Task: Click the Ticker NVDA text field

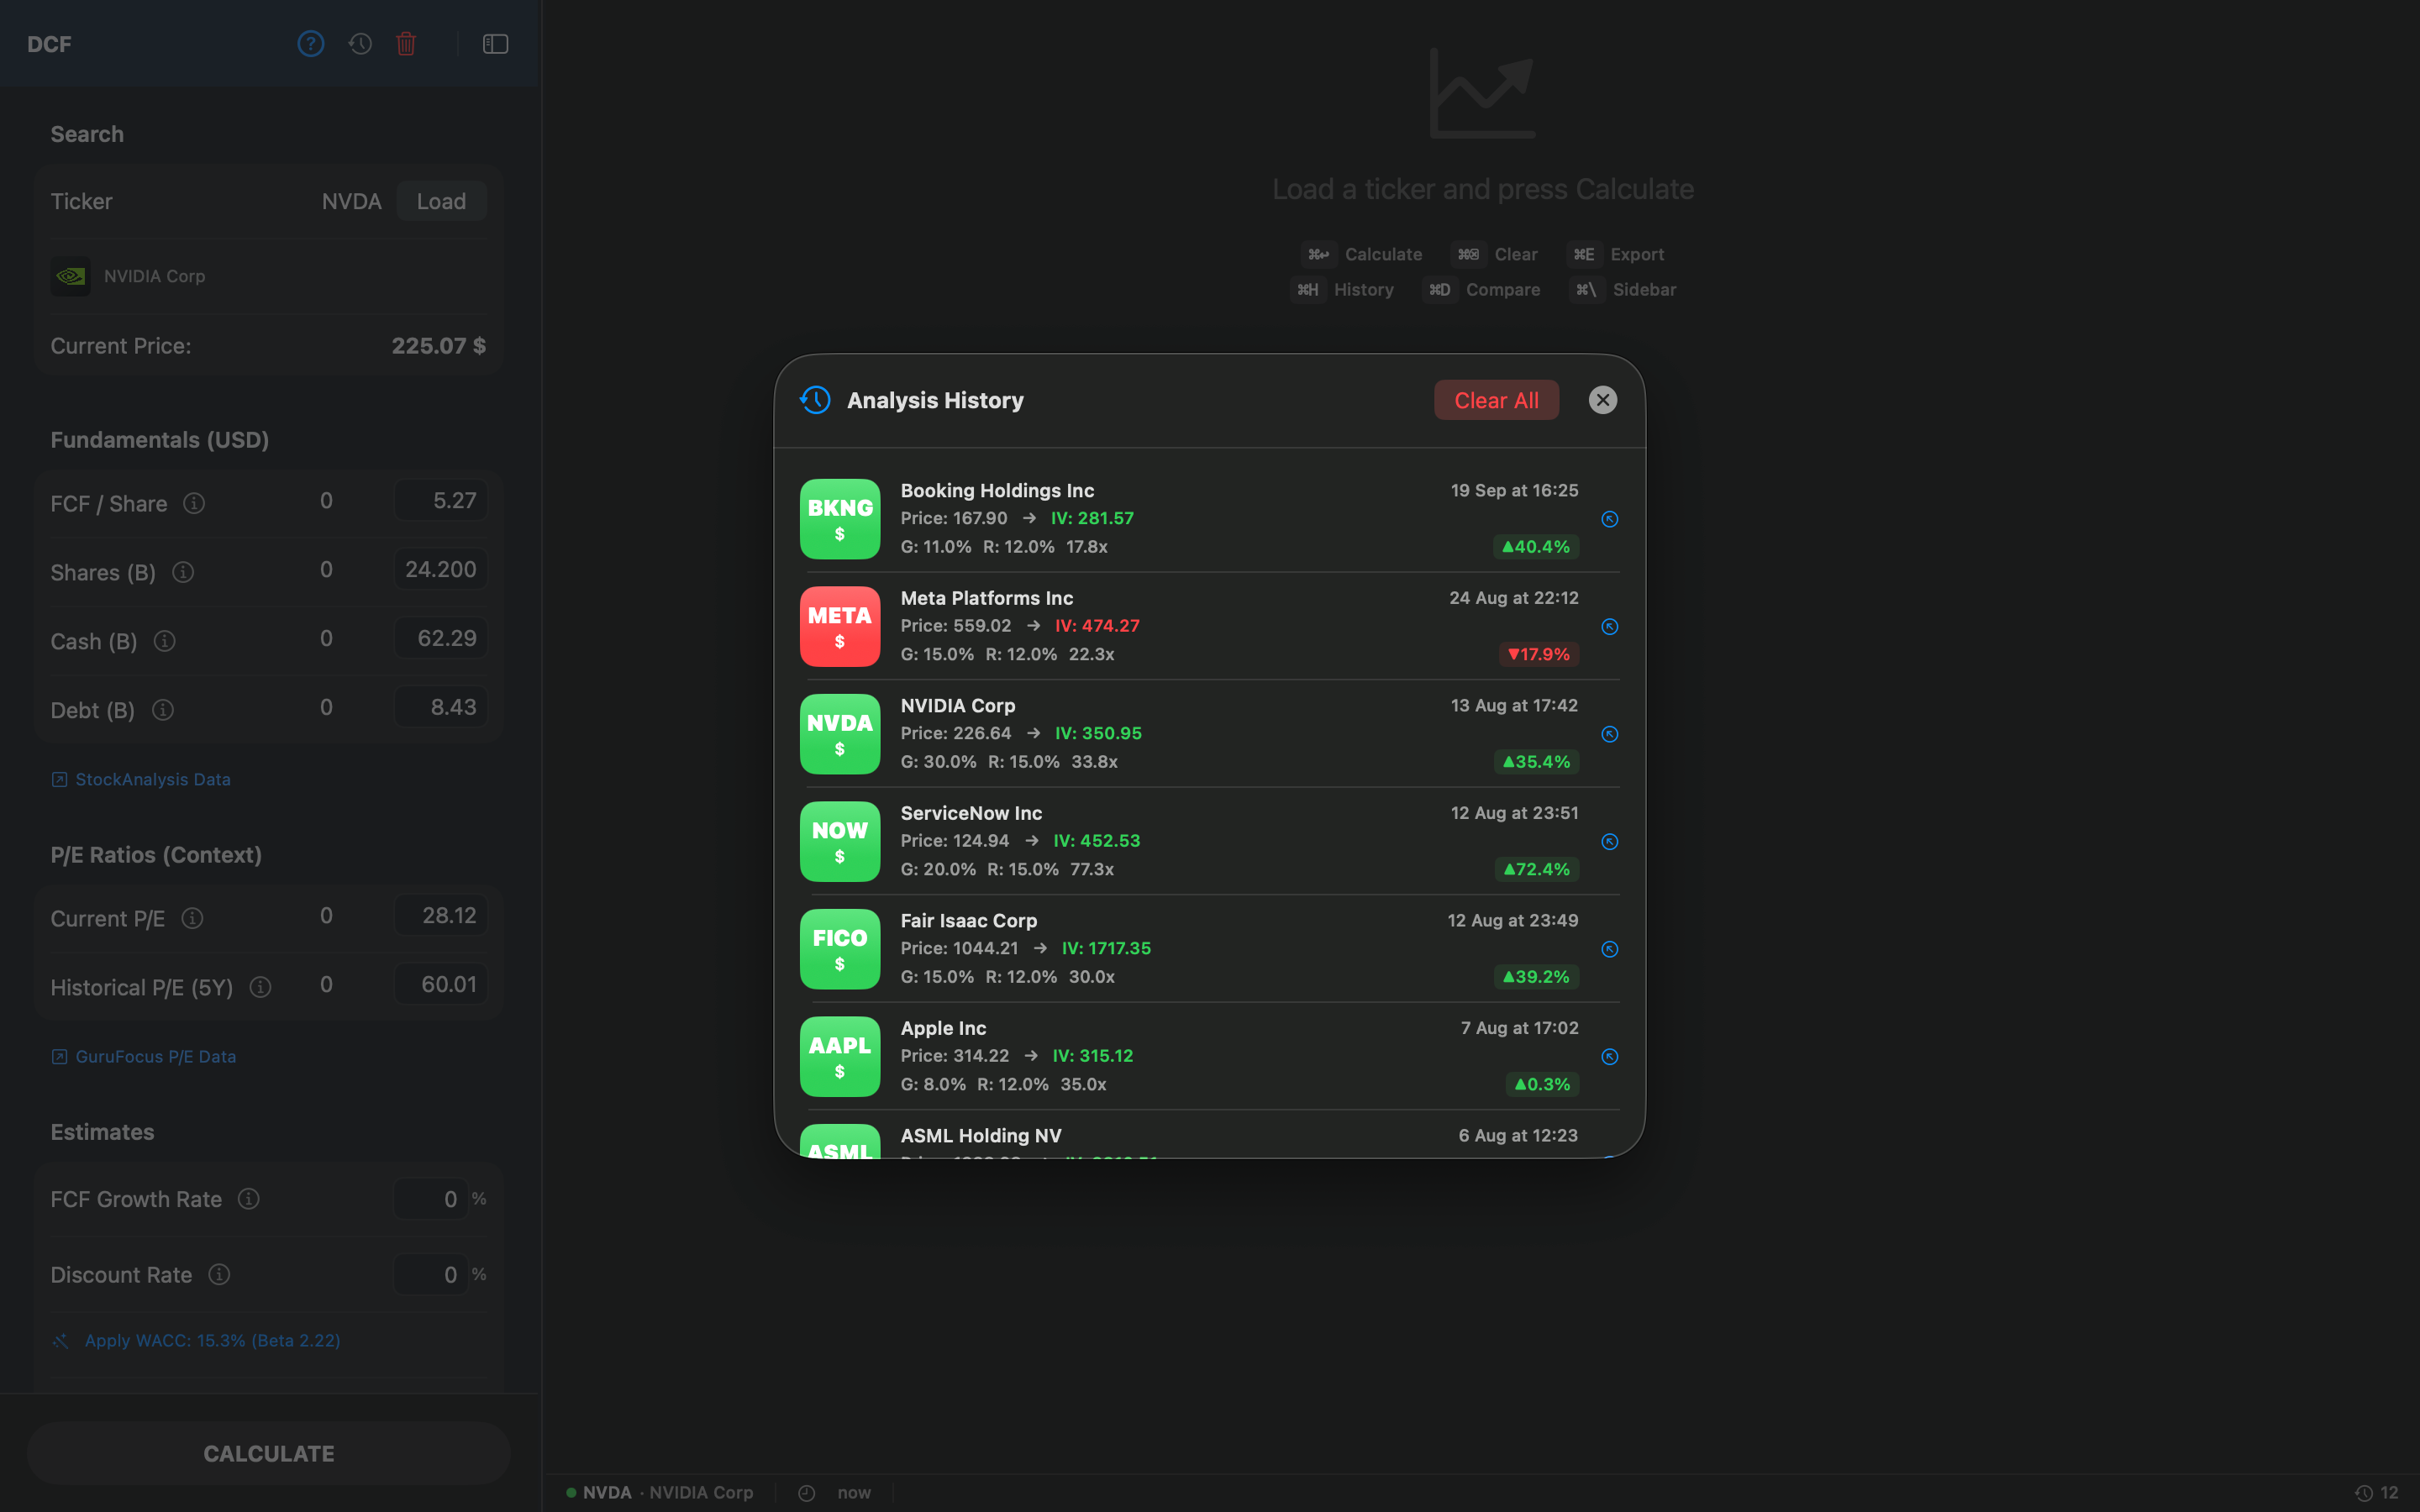Action: pos(351,201)
